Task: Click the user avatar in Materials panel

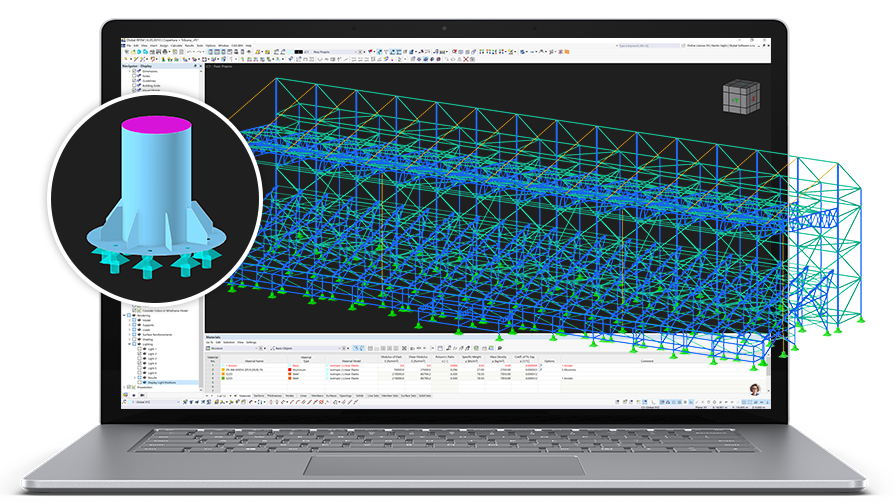Action: [x=755, y=389]
